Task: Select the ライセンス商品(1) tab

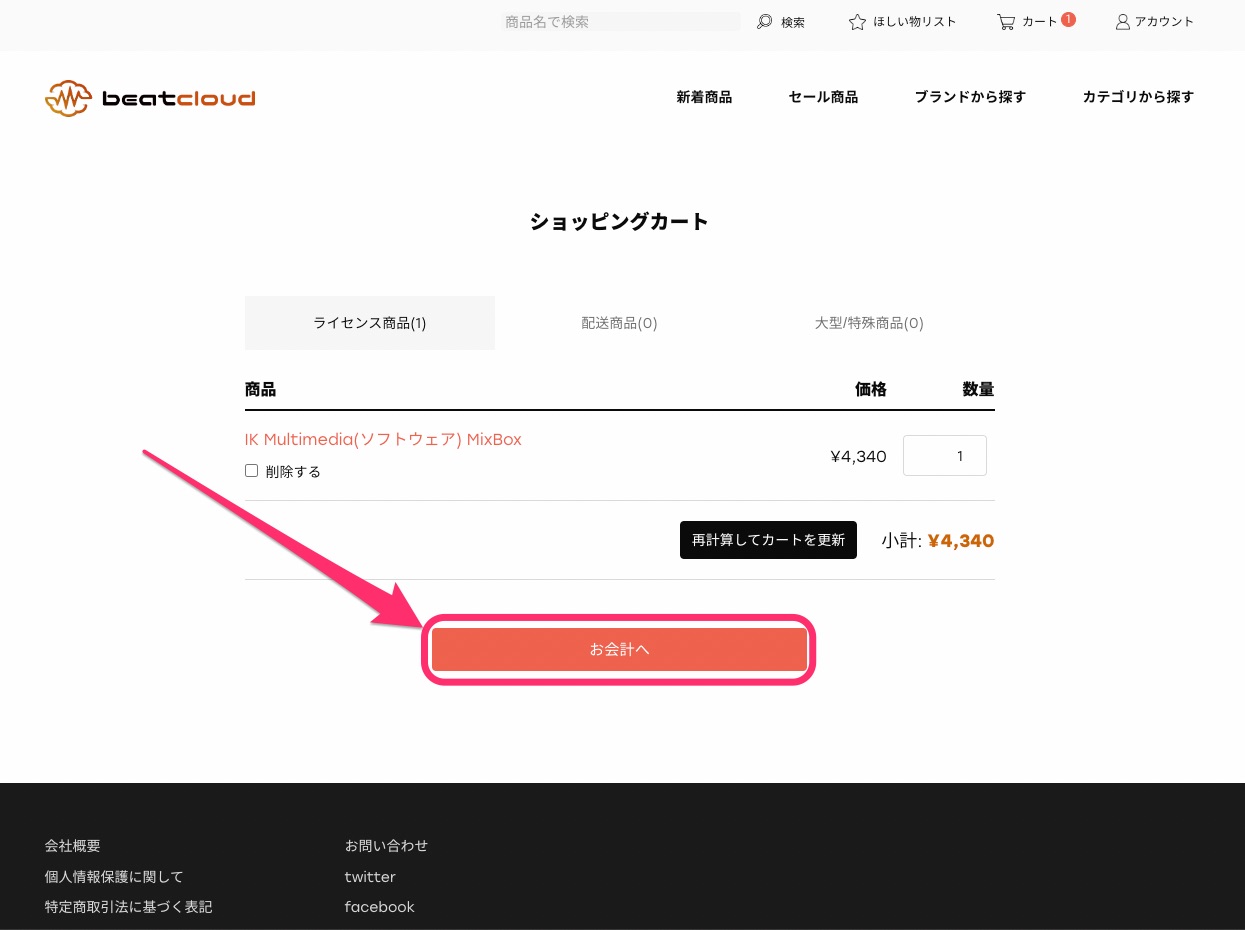Action: (369, 323)
